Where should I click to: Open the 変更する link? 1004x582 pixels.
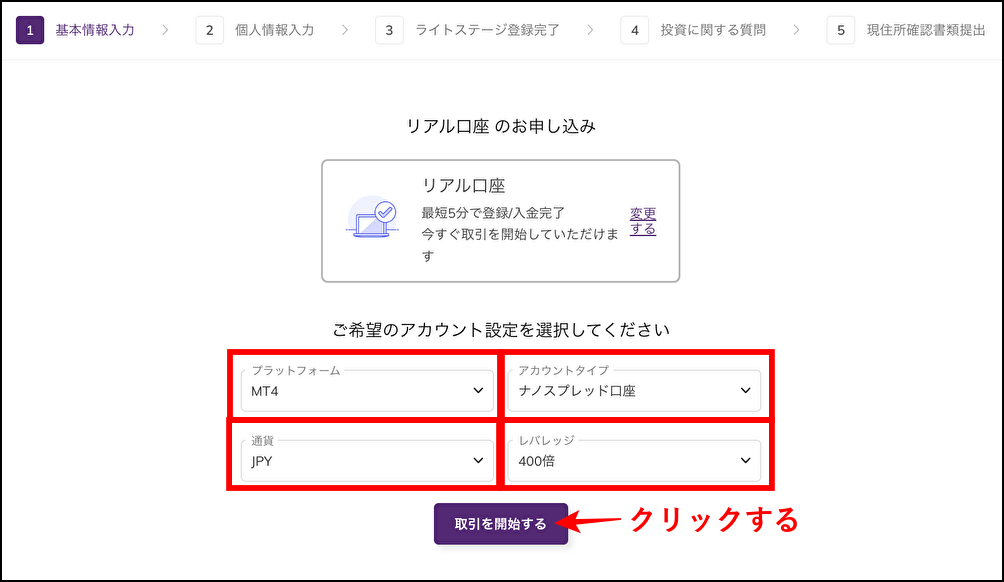(643, 220)
